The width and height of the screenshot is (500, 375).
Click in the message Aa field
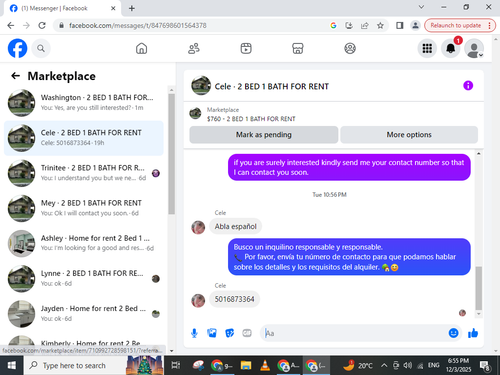355,333
